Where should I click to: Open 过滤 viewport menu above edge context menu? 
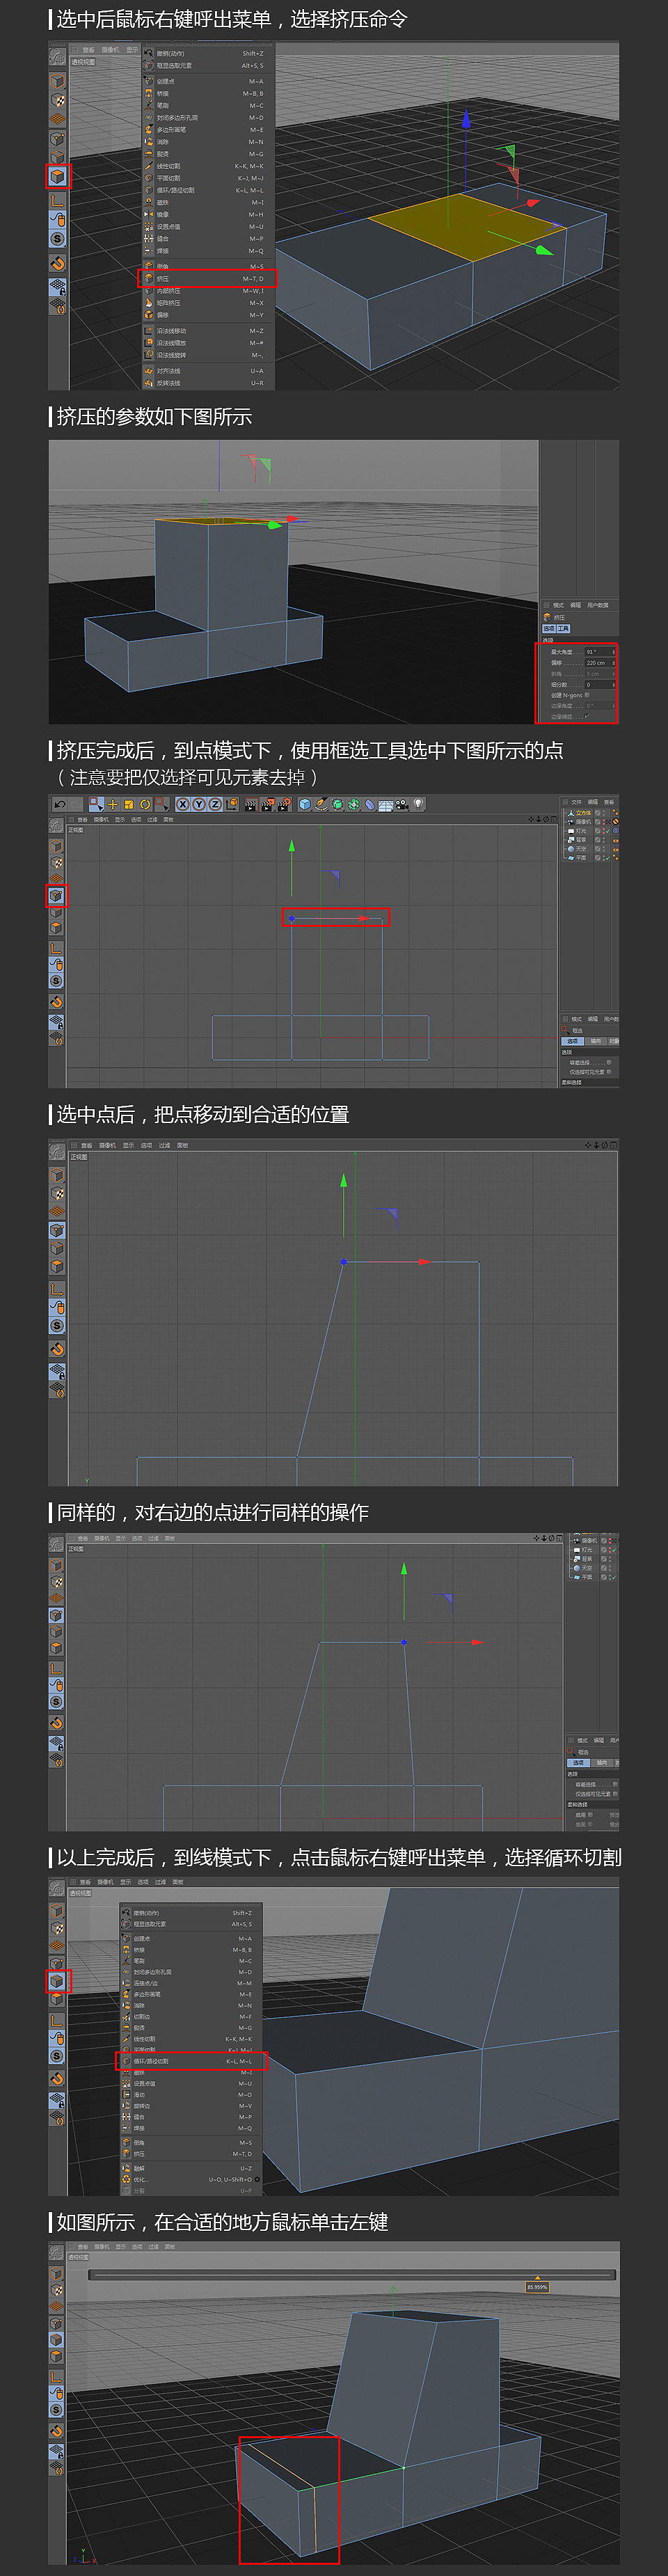(x=160, y=1881)
